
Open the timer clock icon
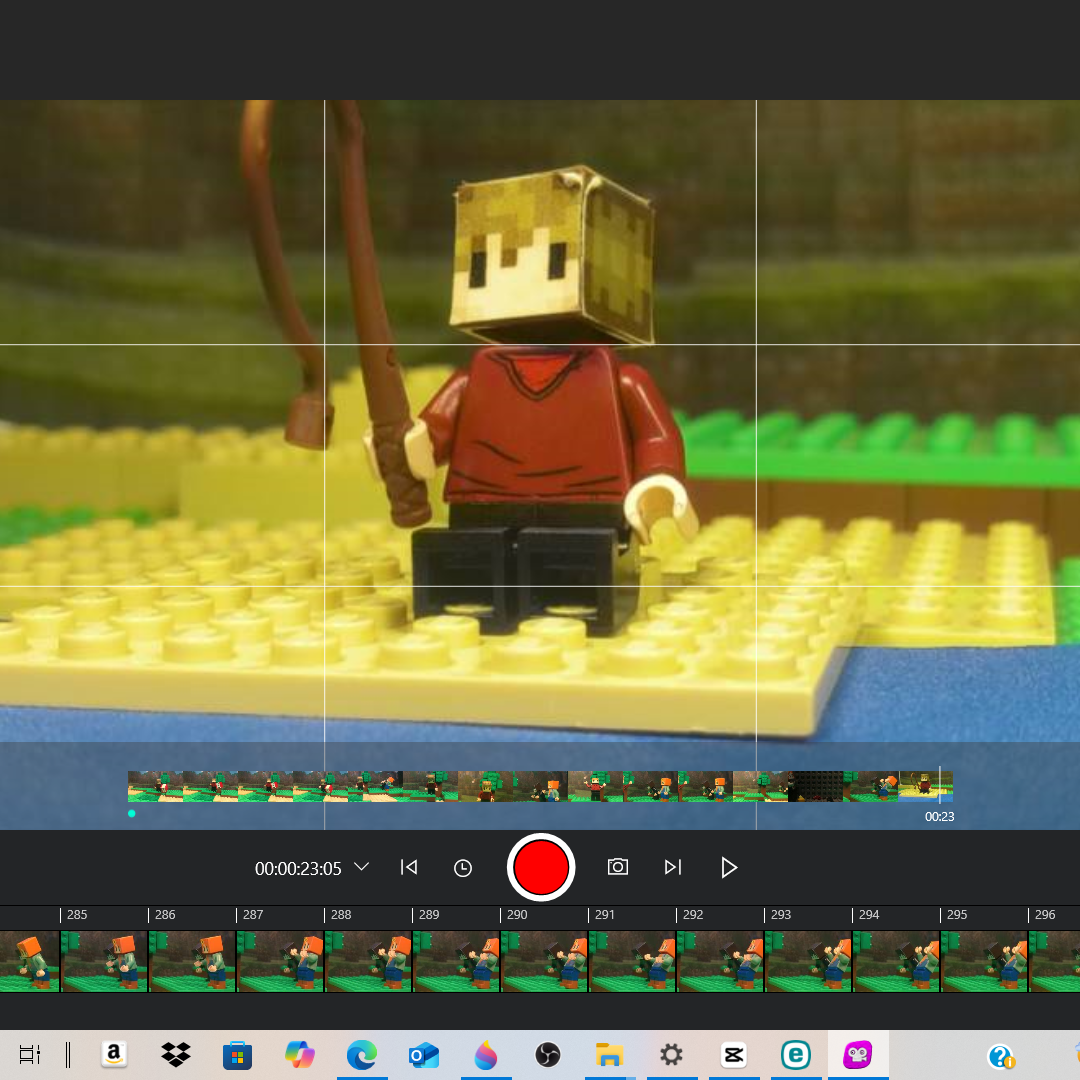[x=463, y=868]
